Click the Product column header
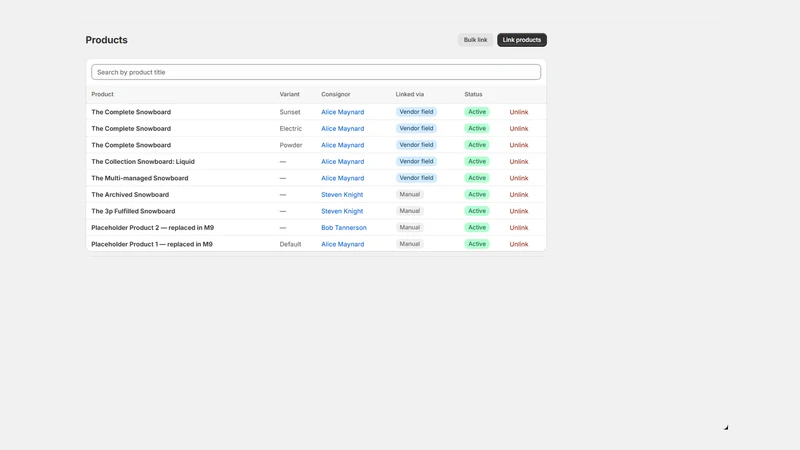 coord(102,94)
